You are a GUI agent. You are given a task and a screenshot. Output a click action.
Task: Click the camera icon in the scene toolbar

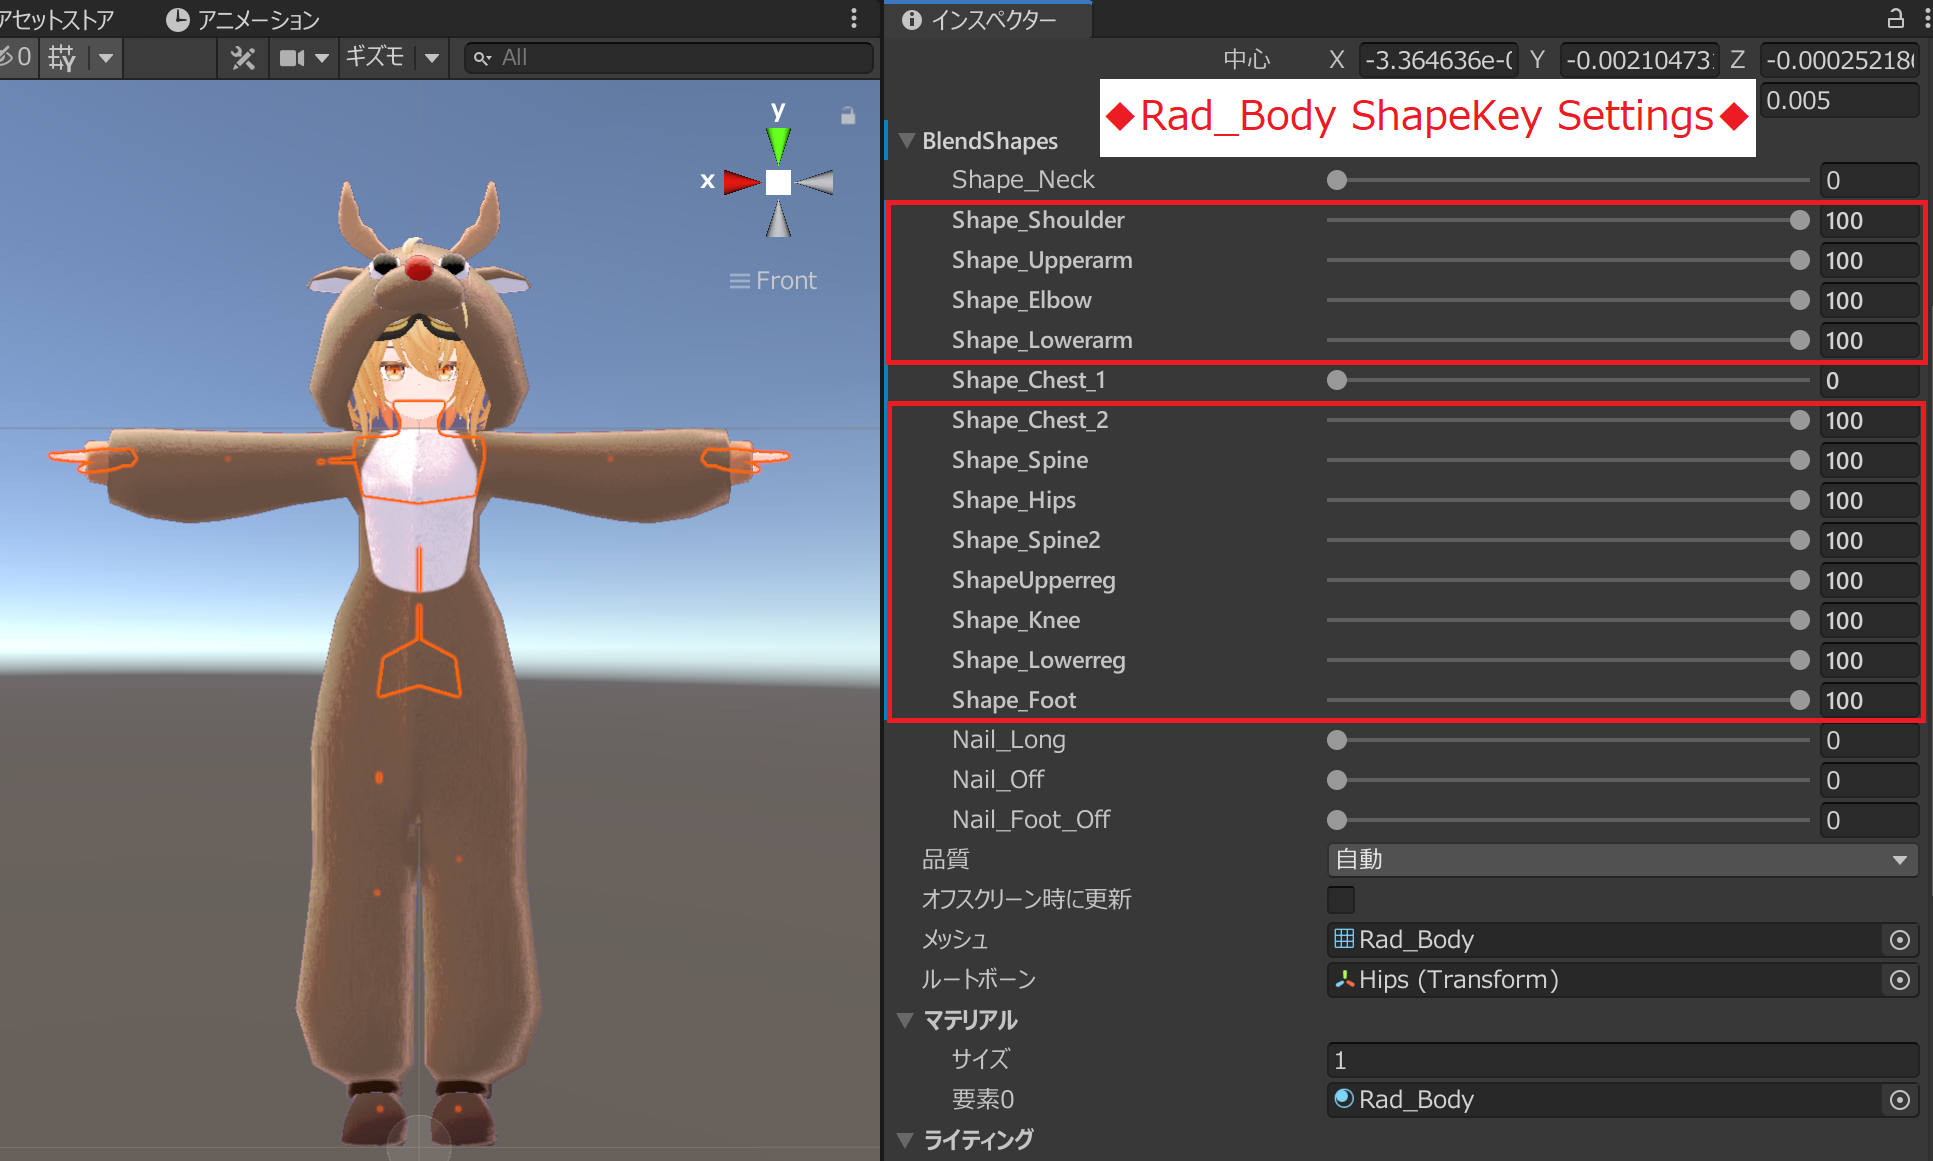point(293,57)
